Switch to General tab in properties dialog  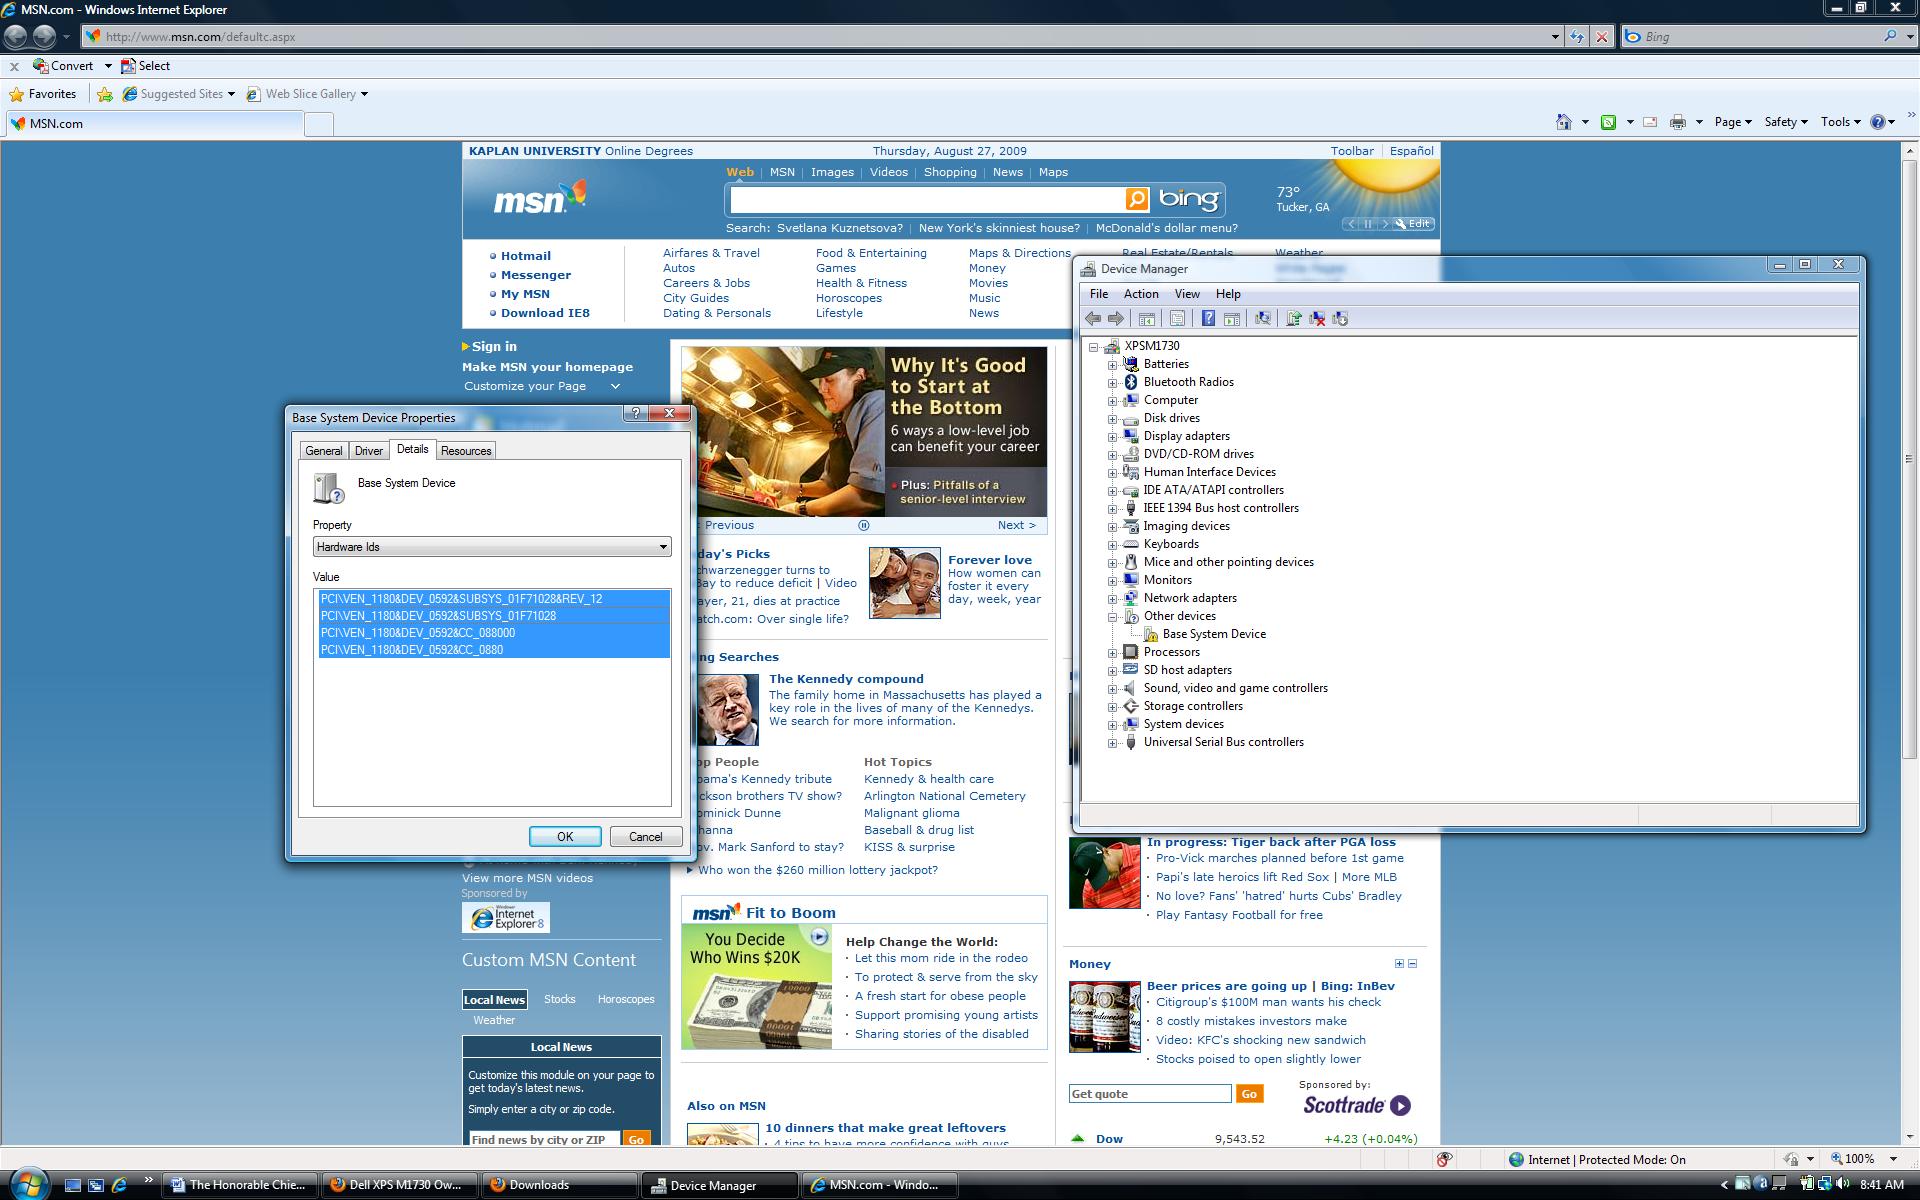pyautogui.click(x=323, y=451)
